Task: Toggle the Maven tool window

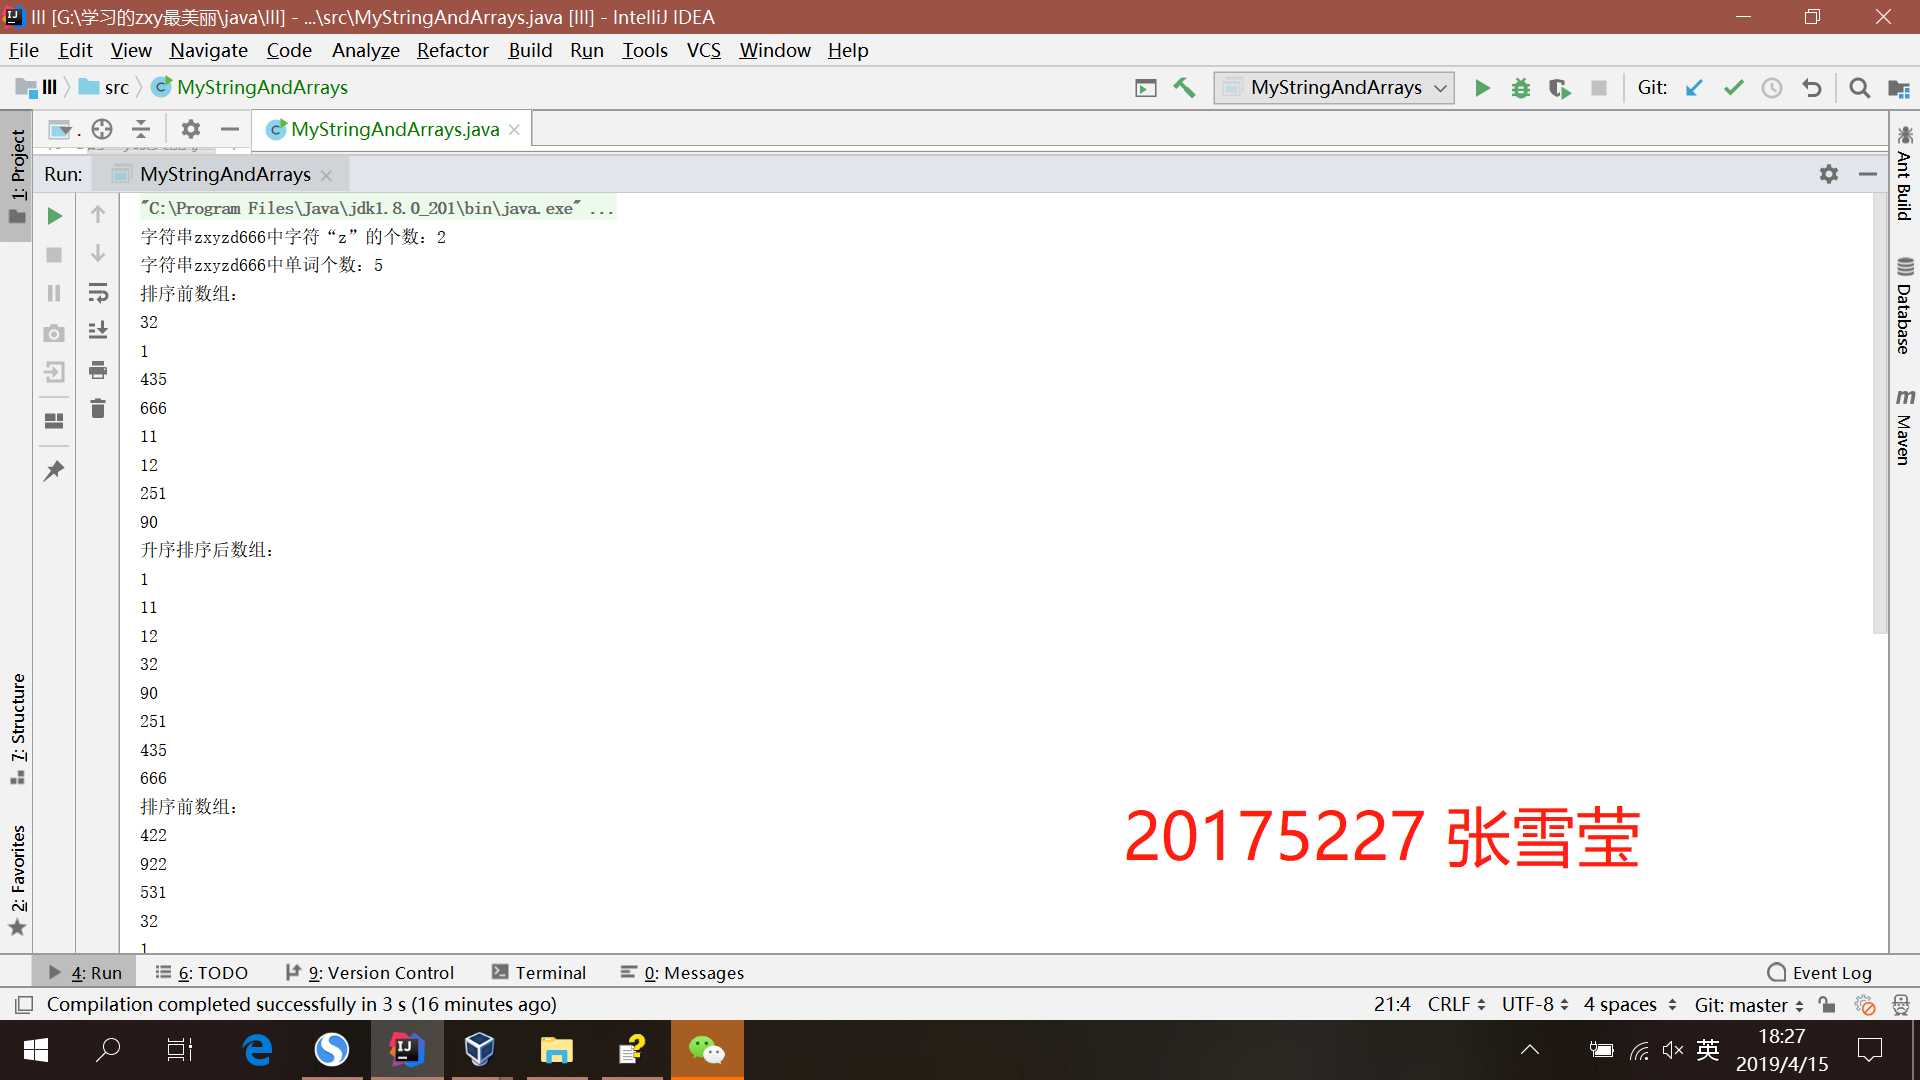Action: [1904, 427]
